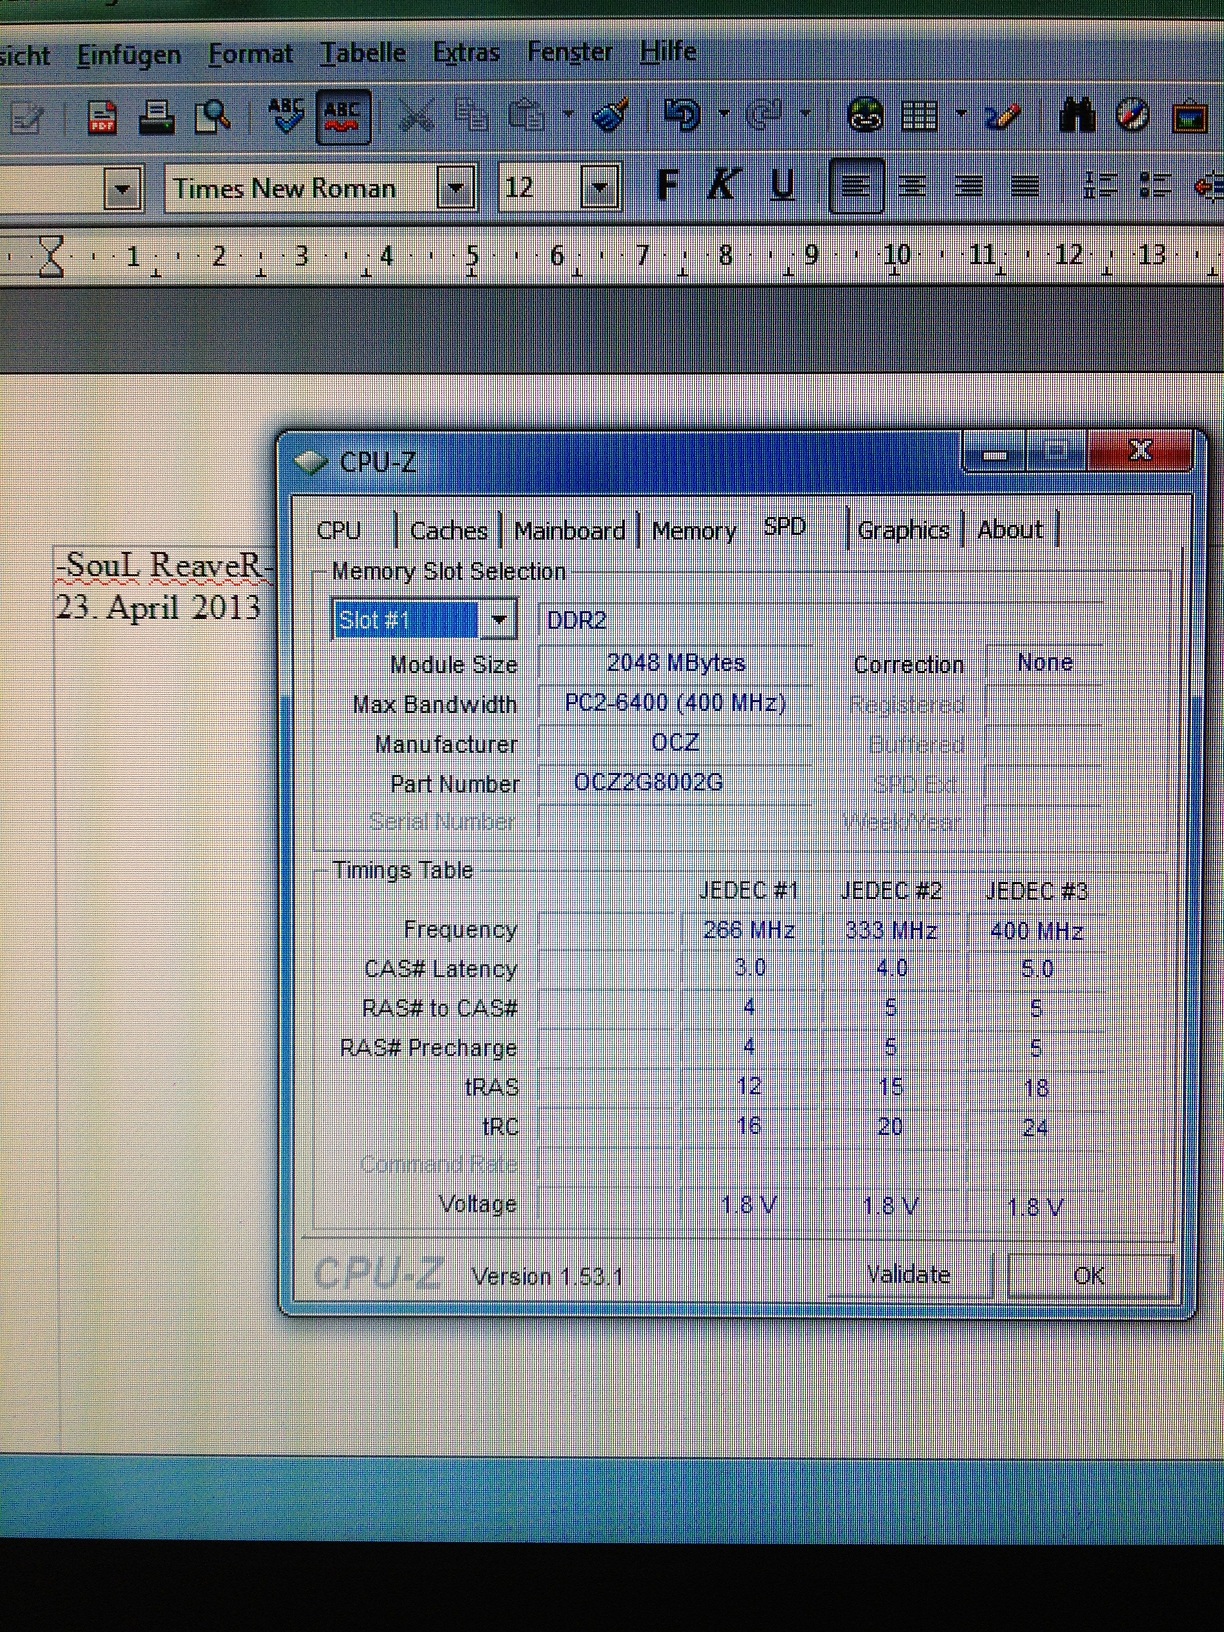Open the Navigator compass icon
This screenshot has height=1632, width=1224.
pos(1132,116)
